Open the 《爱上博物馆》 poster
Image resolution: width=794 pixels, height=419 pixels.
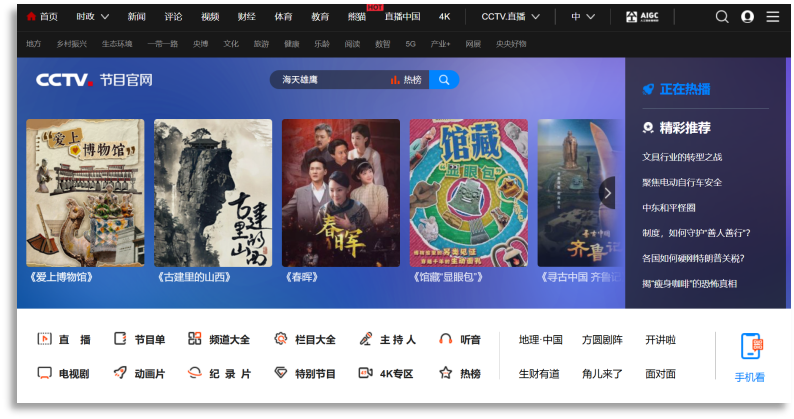pyautogui.click(x=85, y=193)
